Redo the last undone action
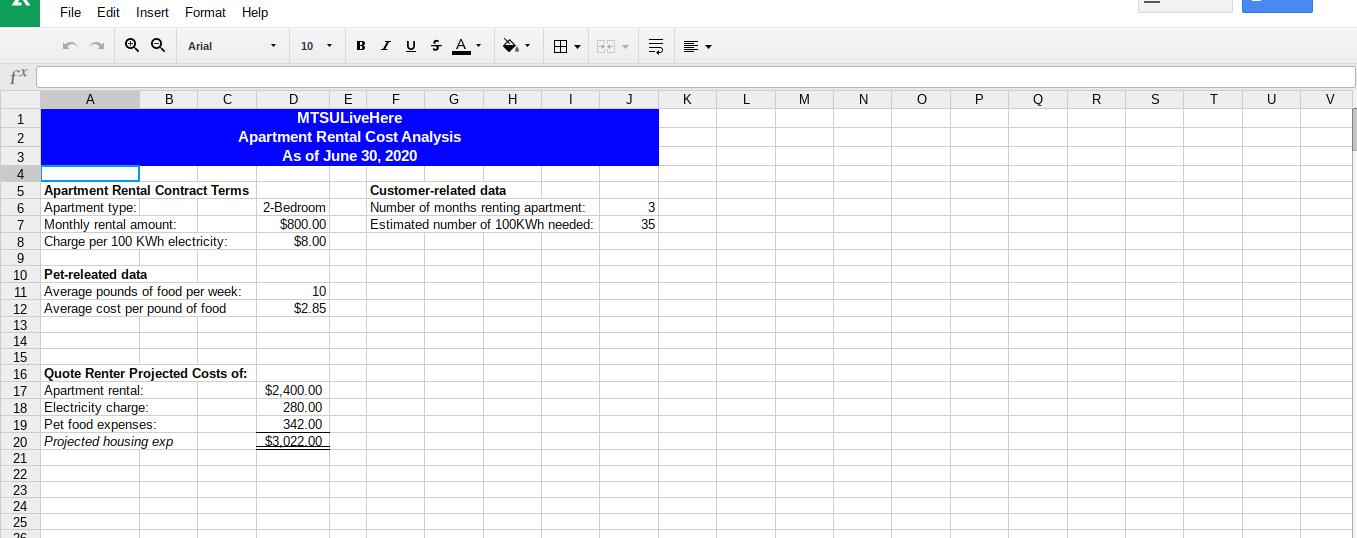 click(97, 46)
